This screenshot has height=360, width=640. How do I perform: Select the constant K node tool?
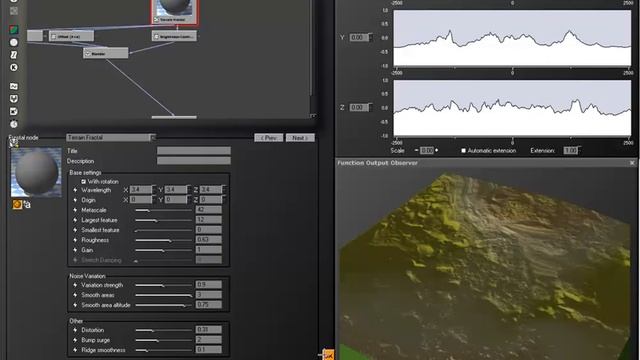(x=14, y=67)
